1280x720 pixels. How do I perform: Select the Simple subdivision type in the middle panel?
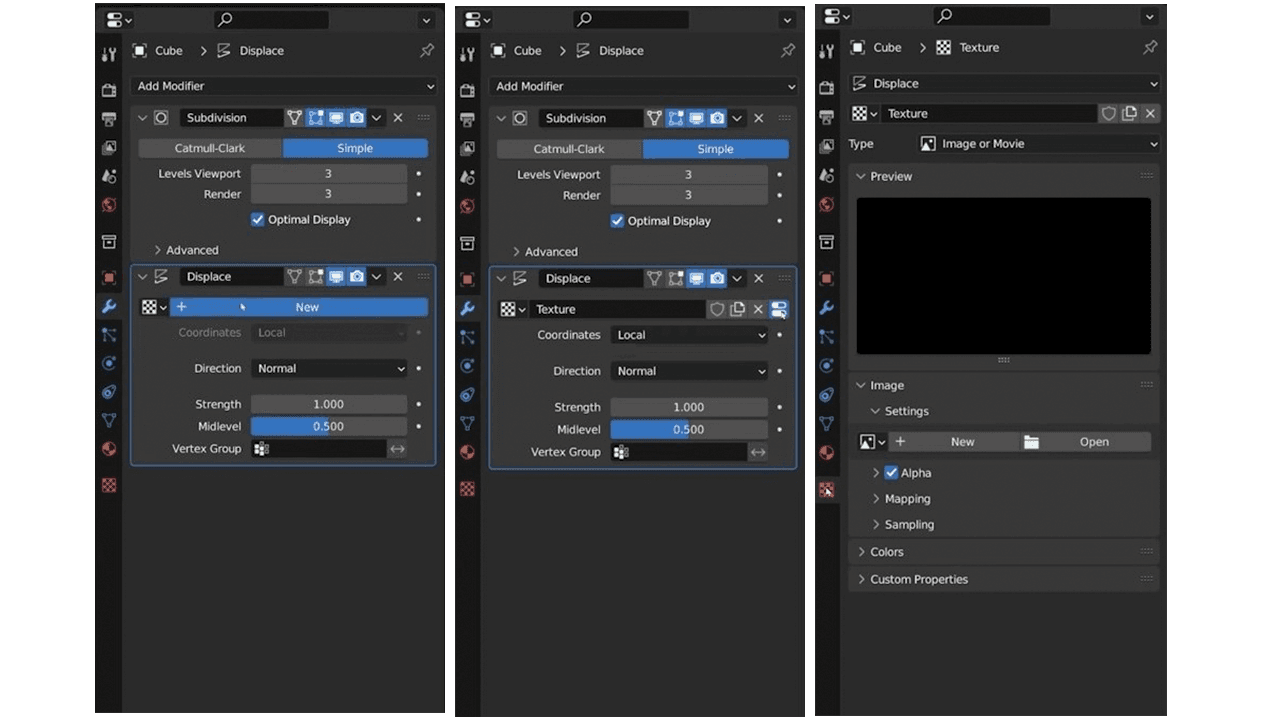[715, 149]
